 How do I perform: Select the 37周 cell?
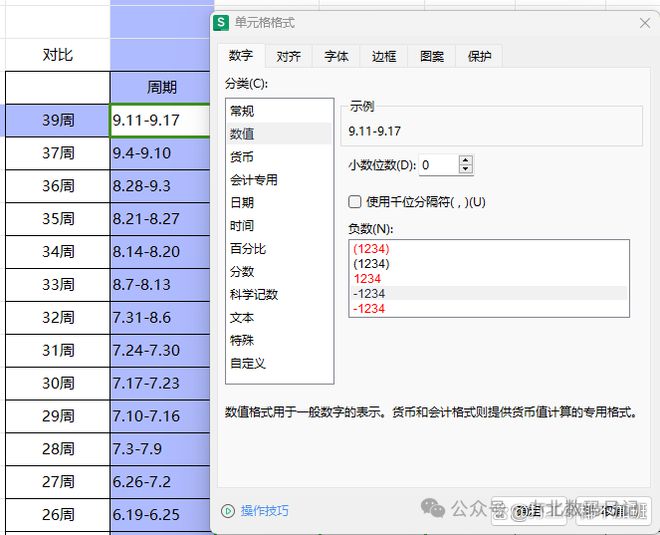click(58, 153)
